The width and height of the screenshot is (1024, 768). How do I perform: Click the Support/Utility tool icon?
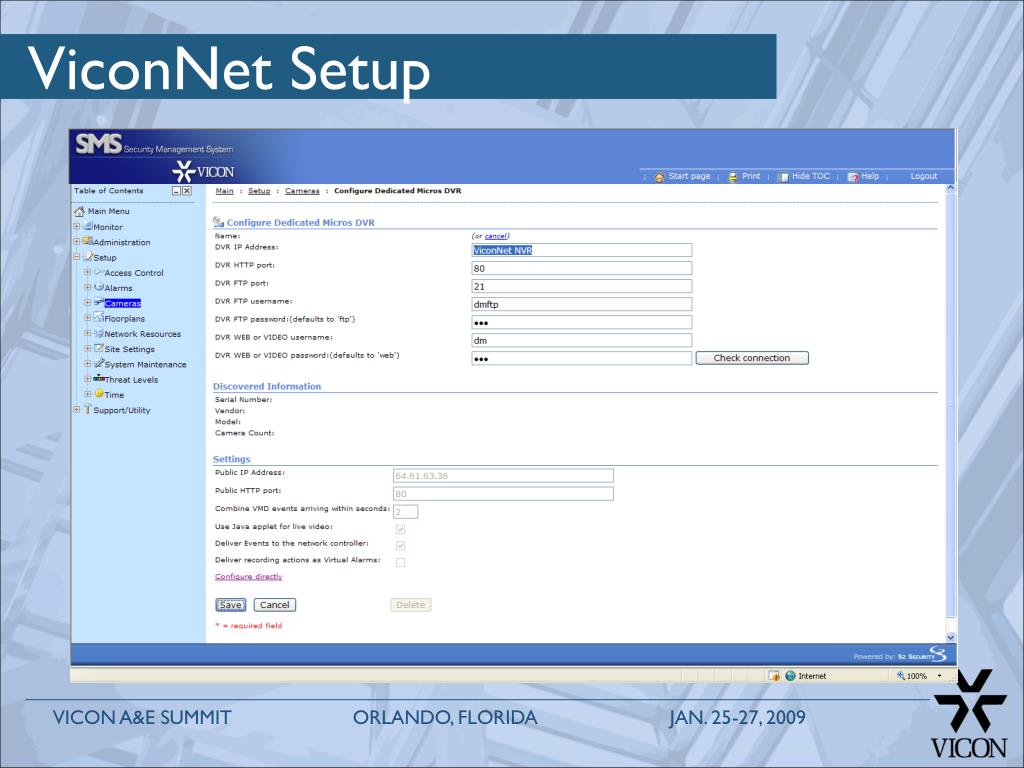click(x=88, y=409)
